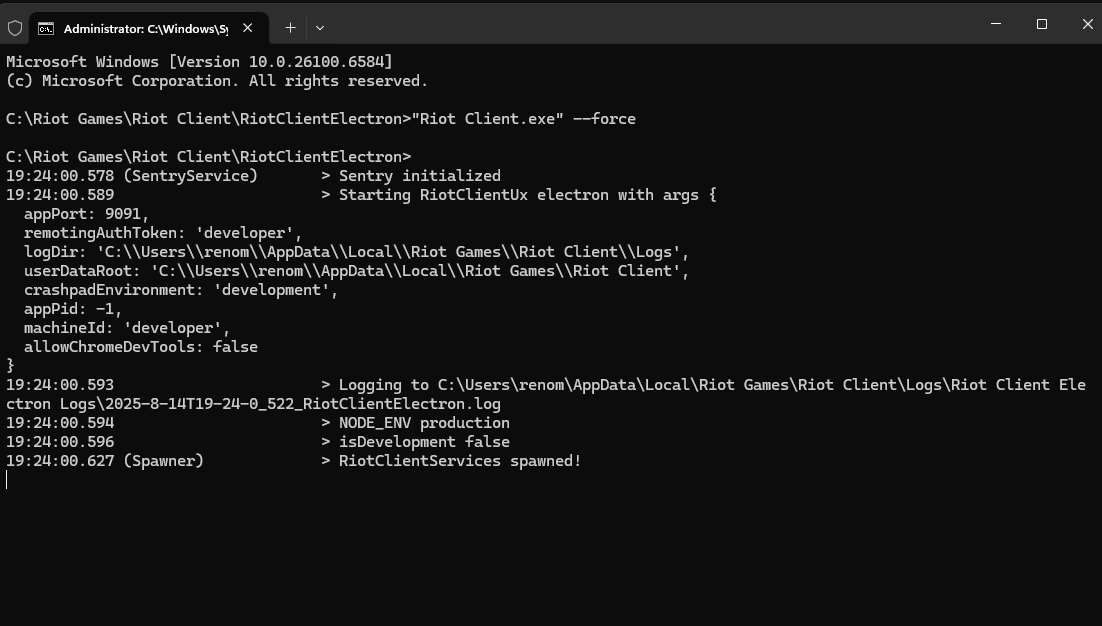Expand the new tab profile dropdown chevron

pyautogui.click(x=320, y=28)
